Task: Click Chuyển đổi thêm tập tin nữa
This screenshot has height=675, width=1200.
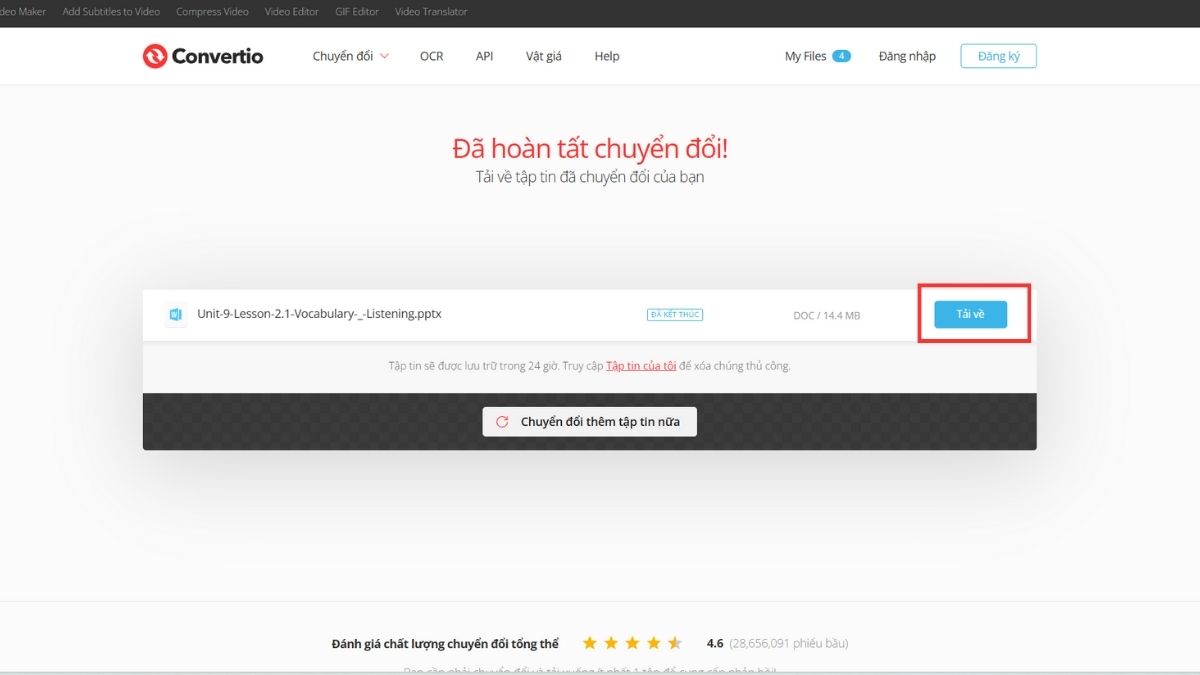Action: 589,421
